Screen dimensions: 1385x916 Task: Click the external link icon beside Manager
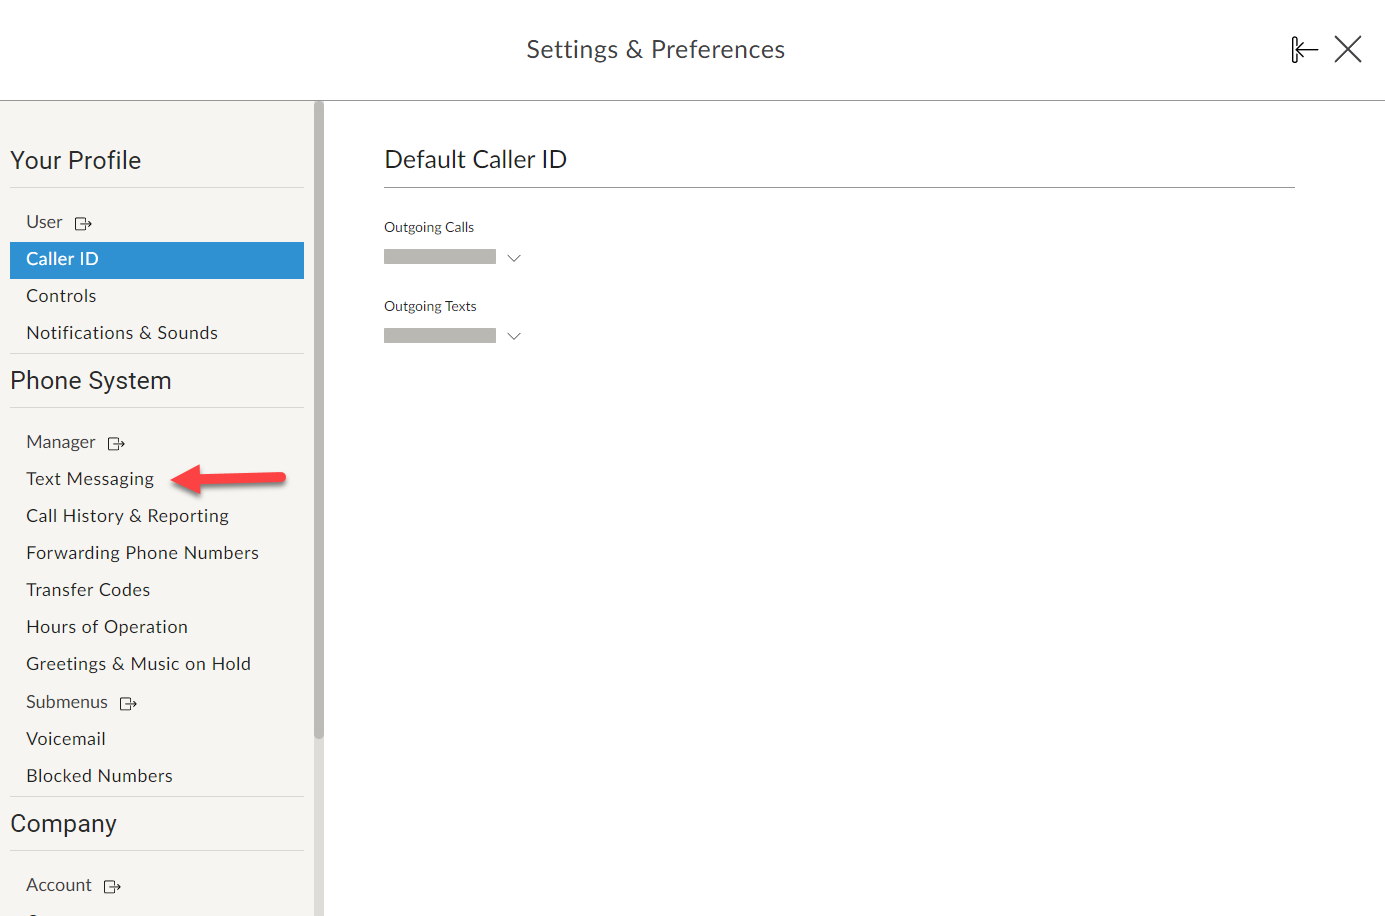pos(117,443)
